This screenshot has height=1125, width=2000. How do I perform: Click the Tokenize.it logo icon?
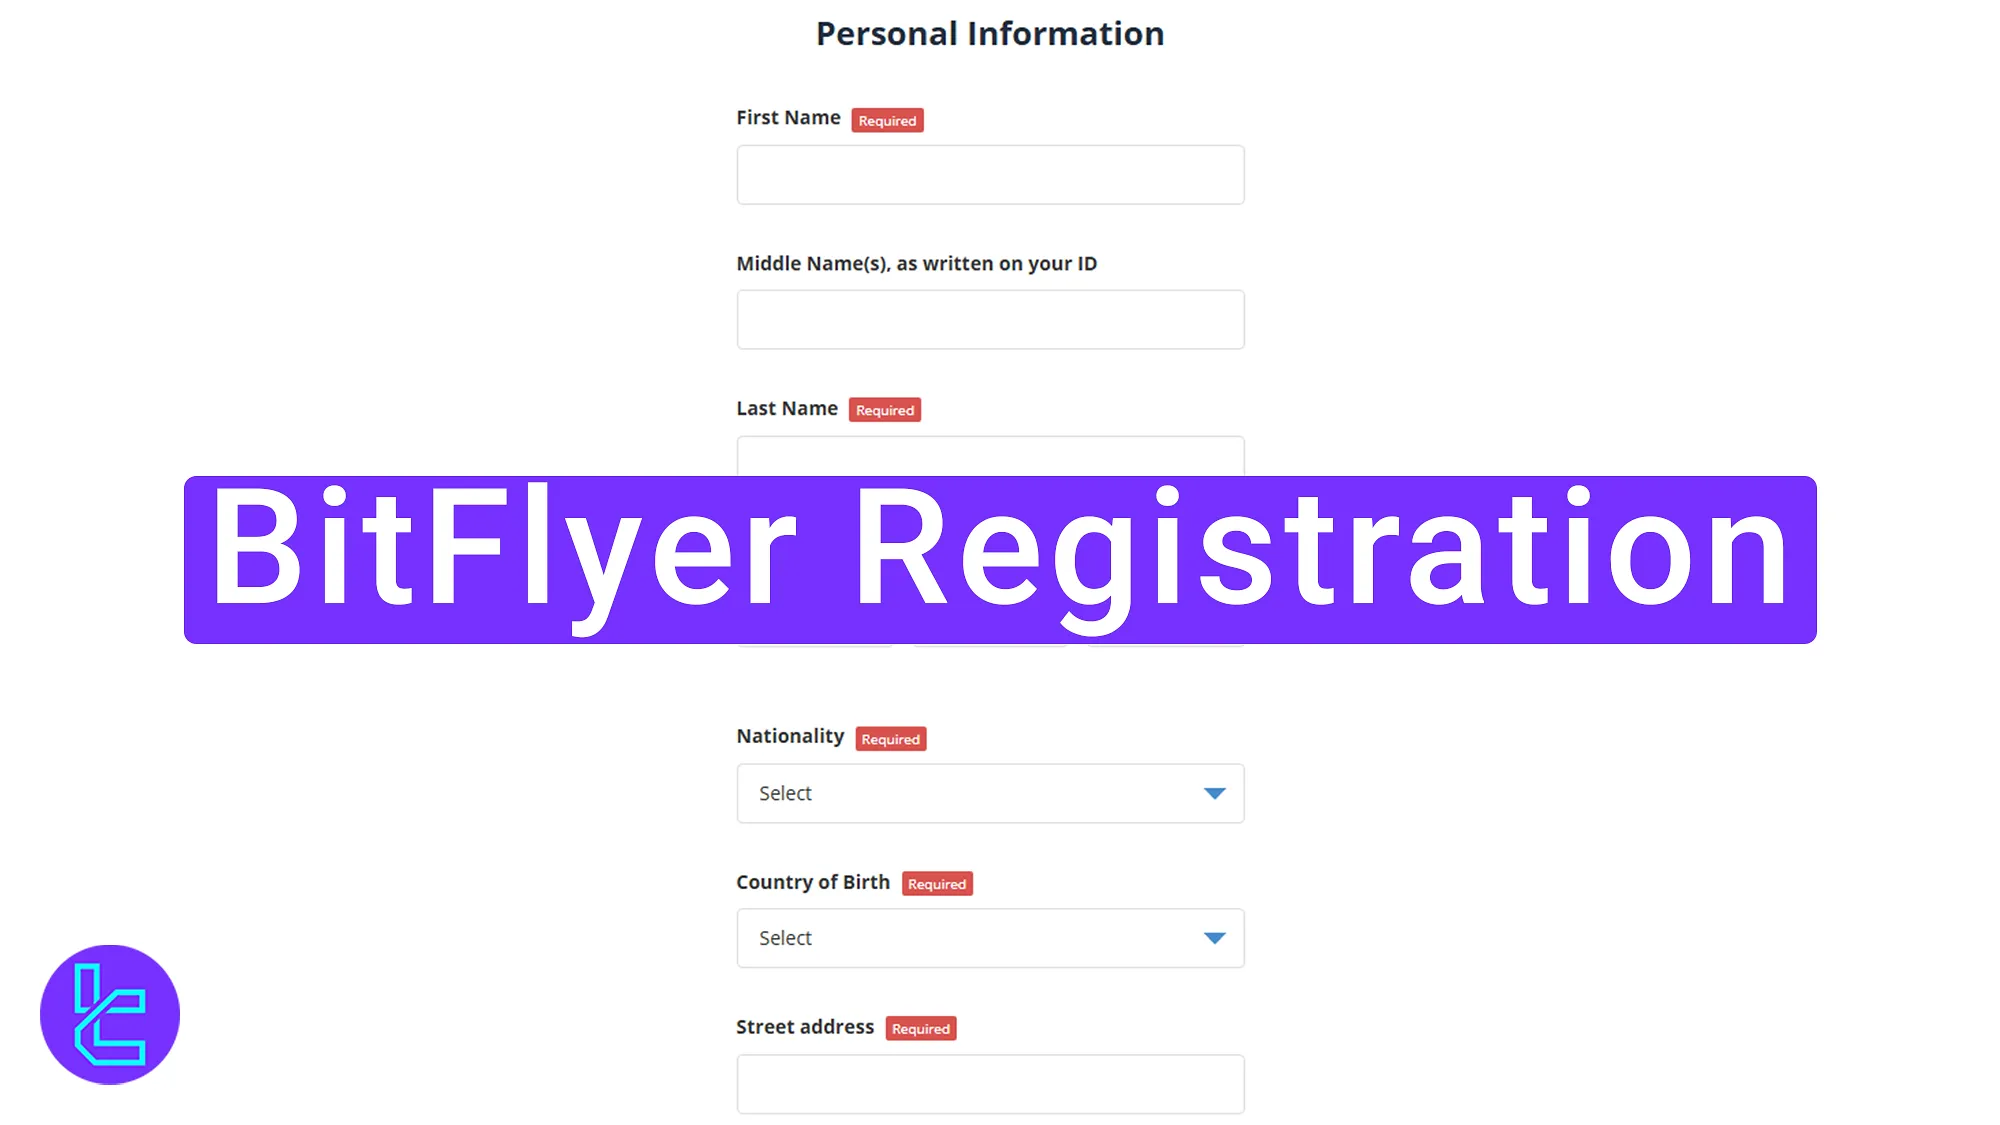[112, 1014]
